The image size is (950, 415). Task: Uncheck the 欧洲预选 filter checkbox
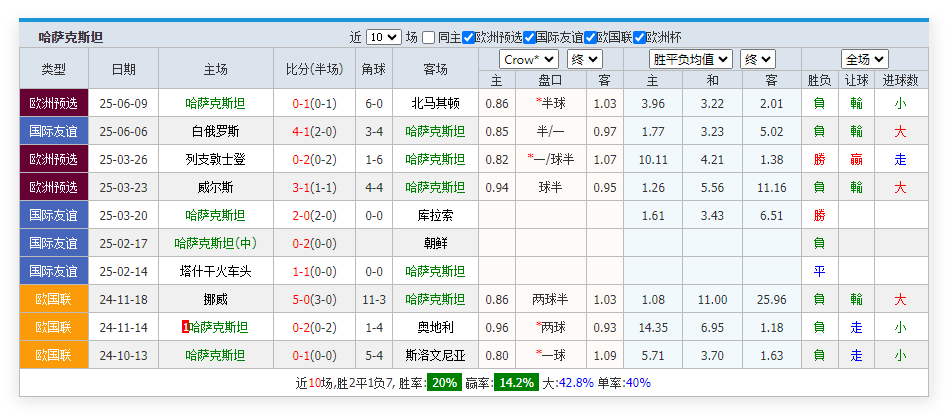pyautogui.click(x=469, y=38)
